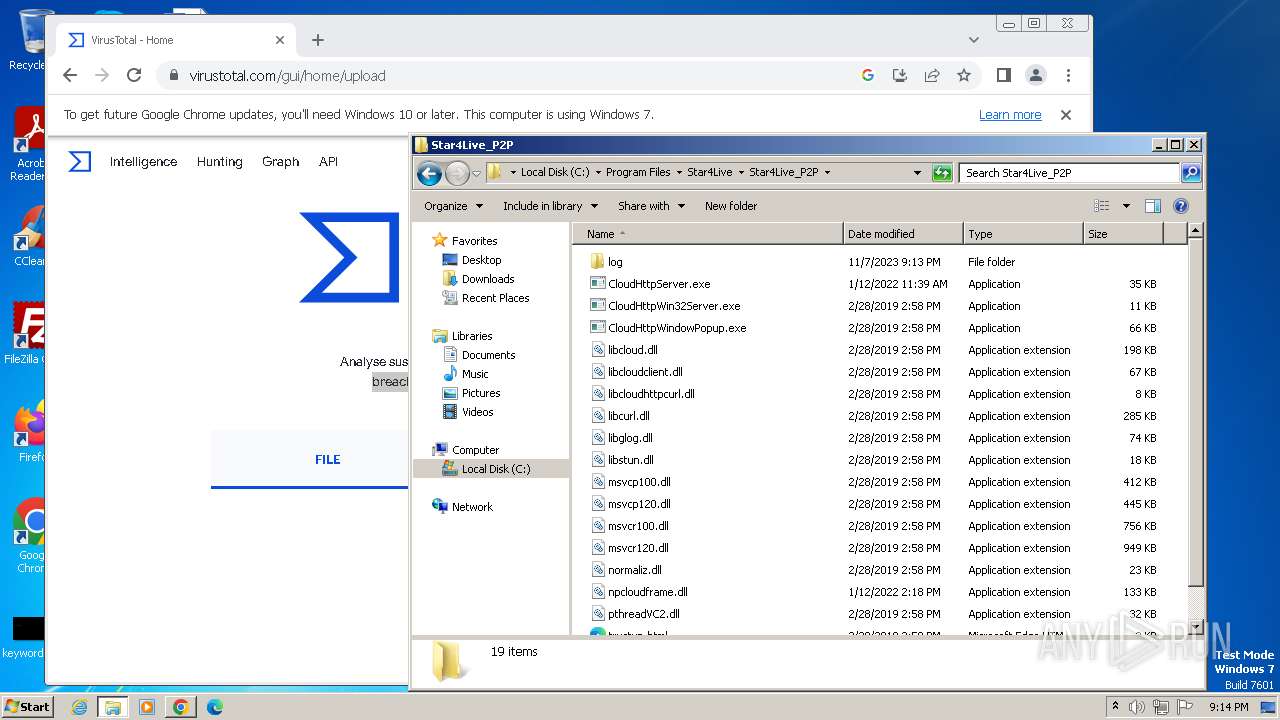
Task: Click the Explorer forward navigation arrow
Action: pos(457,173)
